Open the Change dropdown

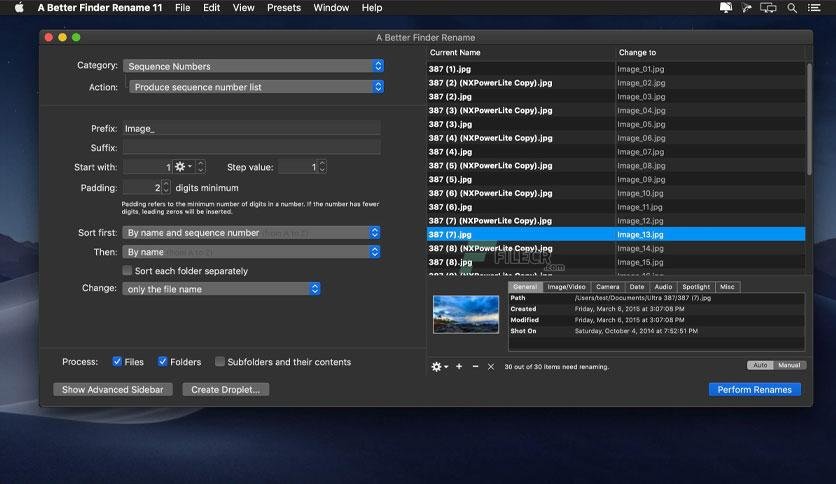click(221, 288)
